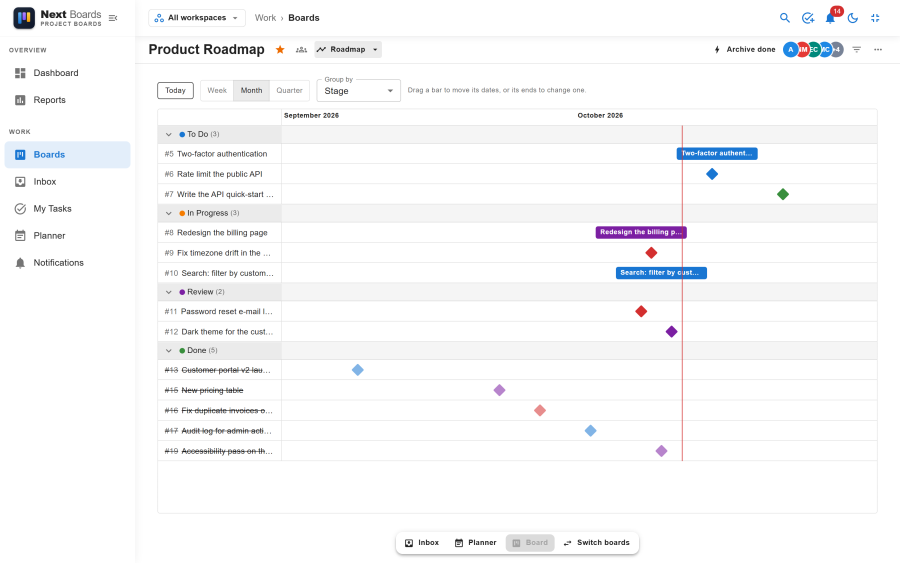Click the Search: filter by custom bar

[x=661, y=273]
